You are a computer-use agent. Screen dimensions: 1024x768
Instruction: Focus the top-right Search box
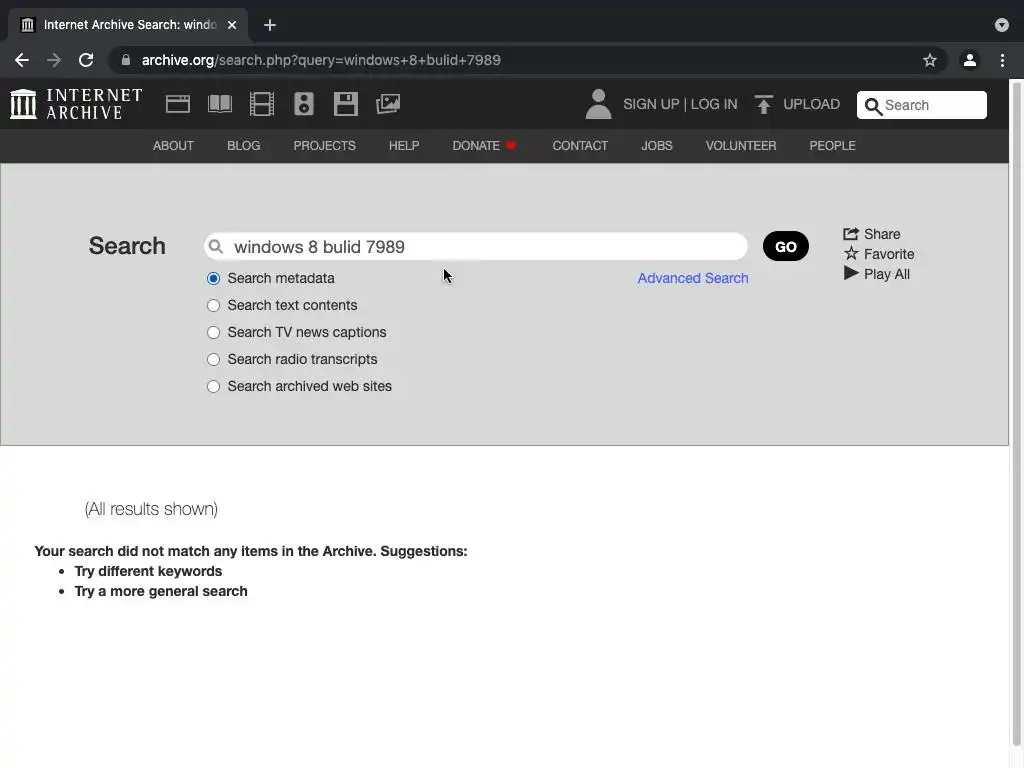coord(921,105)
